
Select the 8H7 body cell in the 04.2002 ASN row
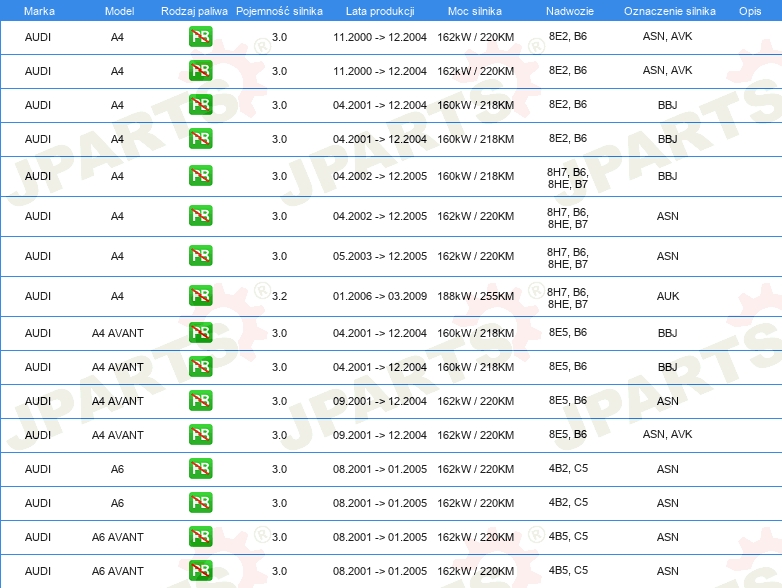pyautogui.click(x=568, y=218)
